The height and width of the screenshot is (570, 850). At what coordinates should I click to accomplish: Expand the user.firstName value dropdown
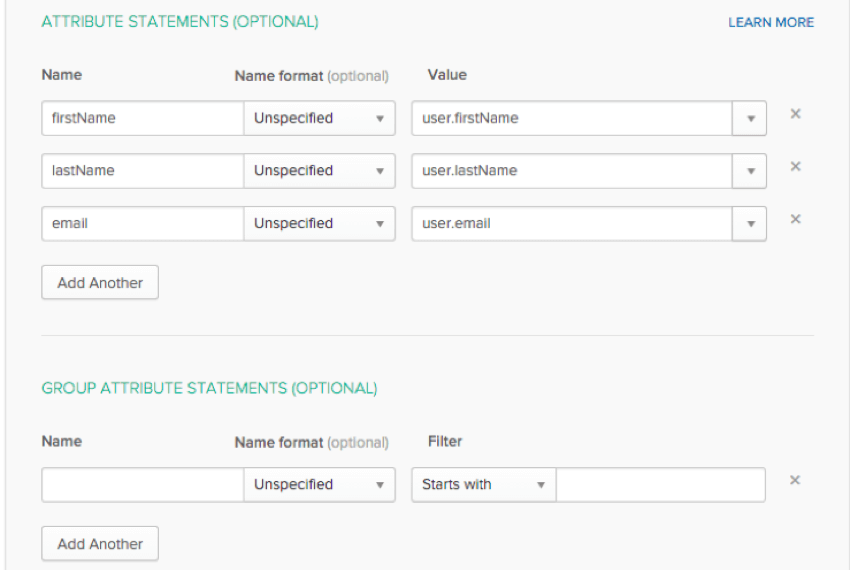coord(750,118)
